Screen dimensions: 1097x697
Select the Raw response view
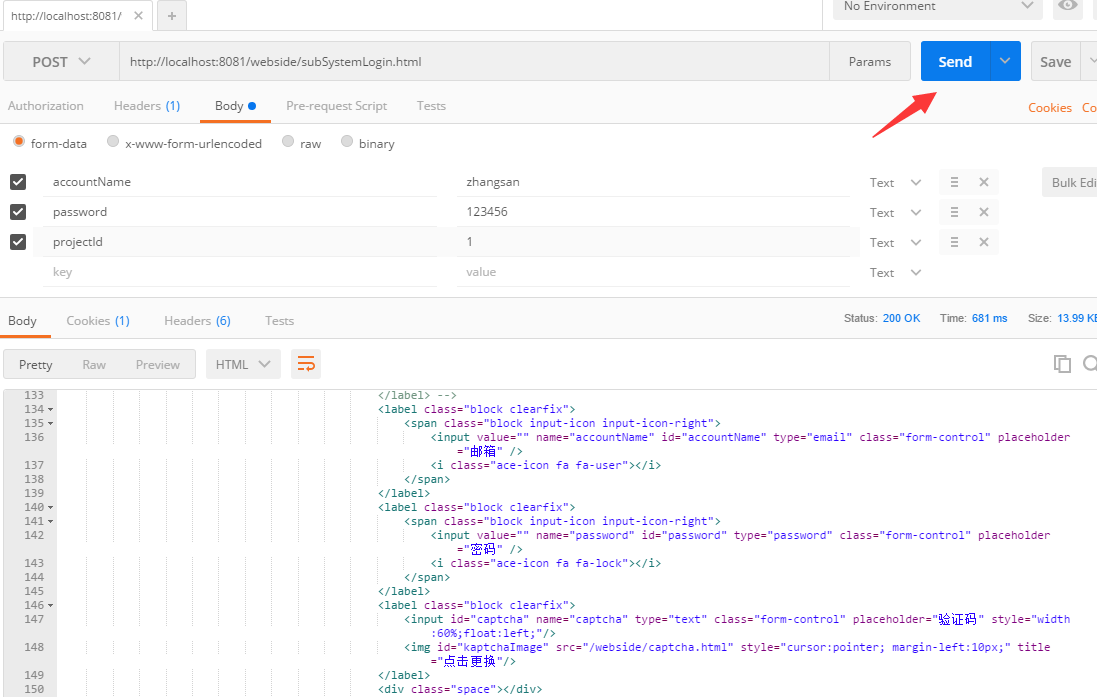(94, 365)
